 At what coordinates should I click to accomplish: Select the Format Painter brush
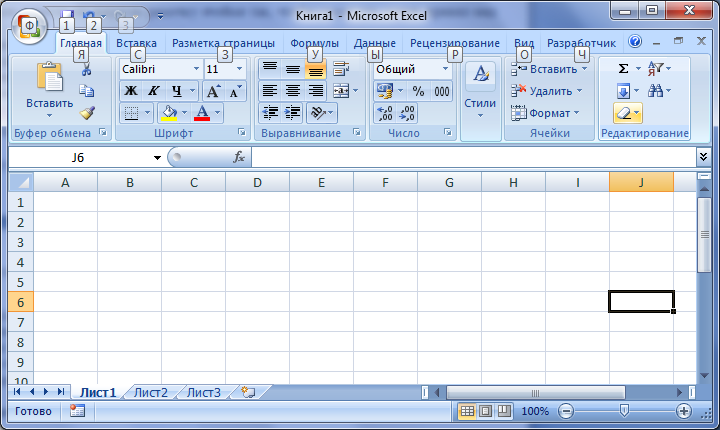click(x=86, y=113)
